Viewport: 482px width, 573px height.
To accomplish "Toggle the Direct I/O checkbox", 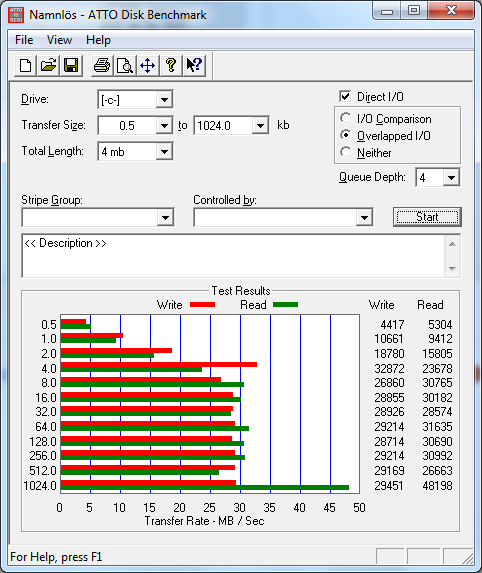I will tap(345, 96).
